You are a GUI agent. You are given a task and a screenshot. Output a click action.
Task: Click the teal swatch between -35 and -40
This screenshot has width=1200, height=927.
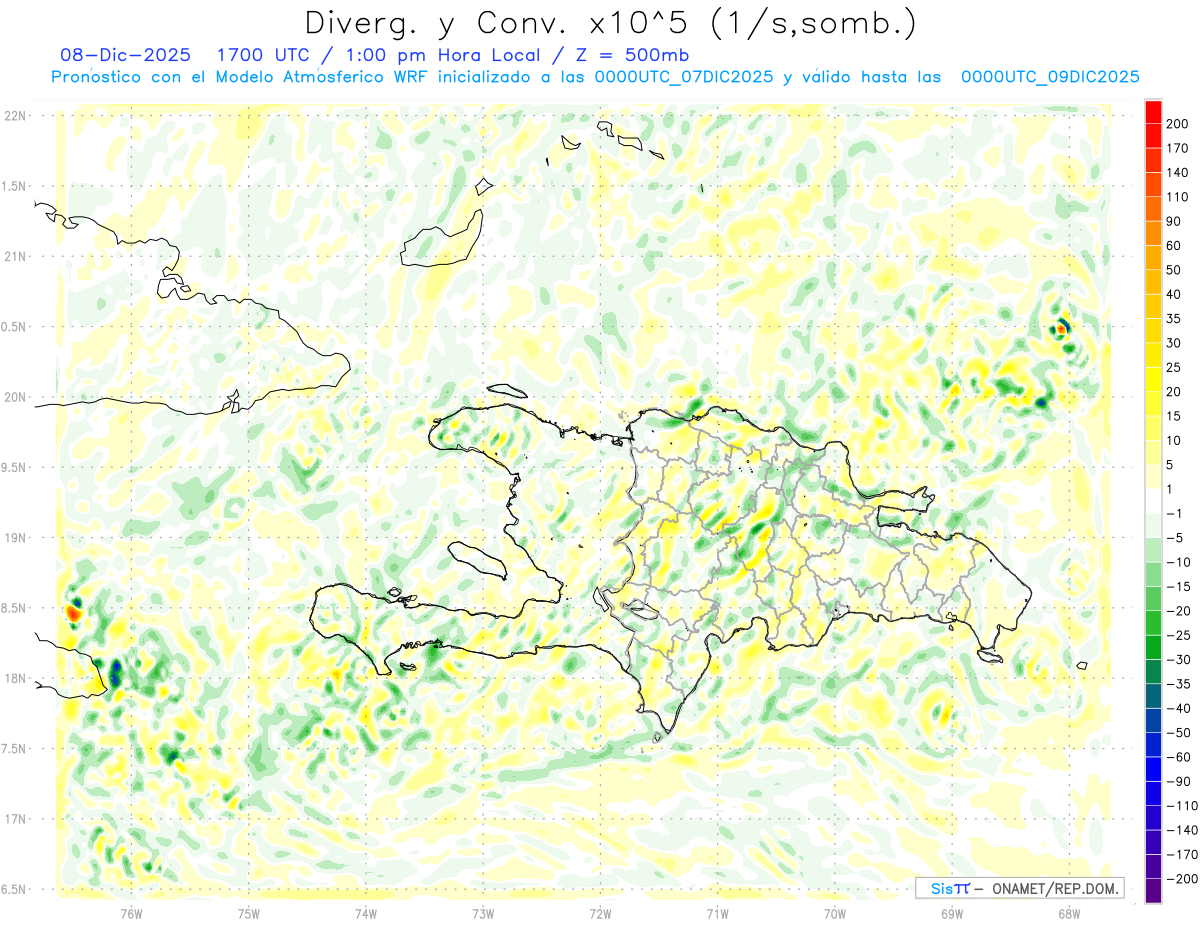coord(1153,697)
